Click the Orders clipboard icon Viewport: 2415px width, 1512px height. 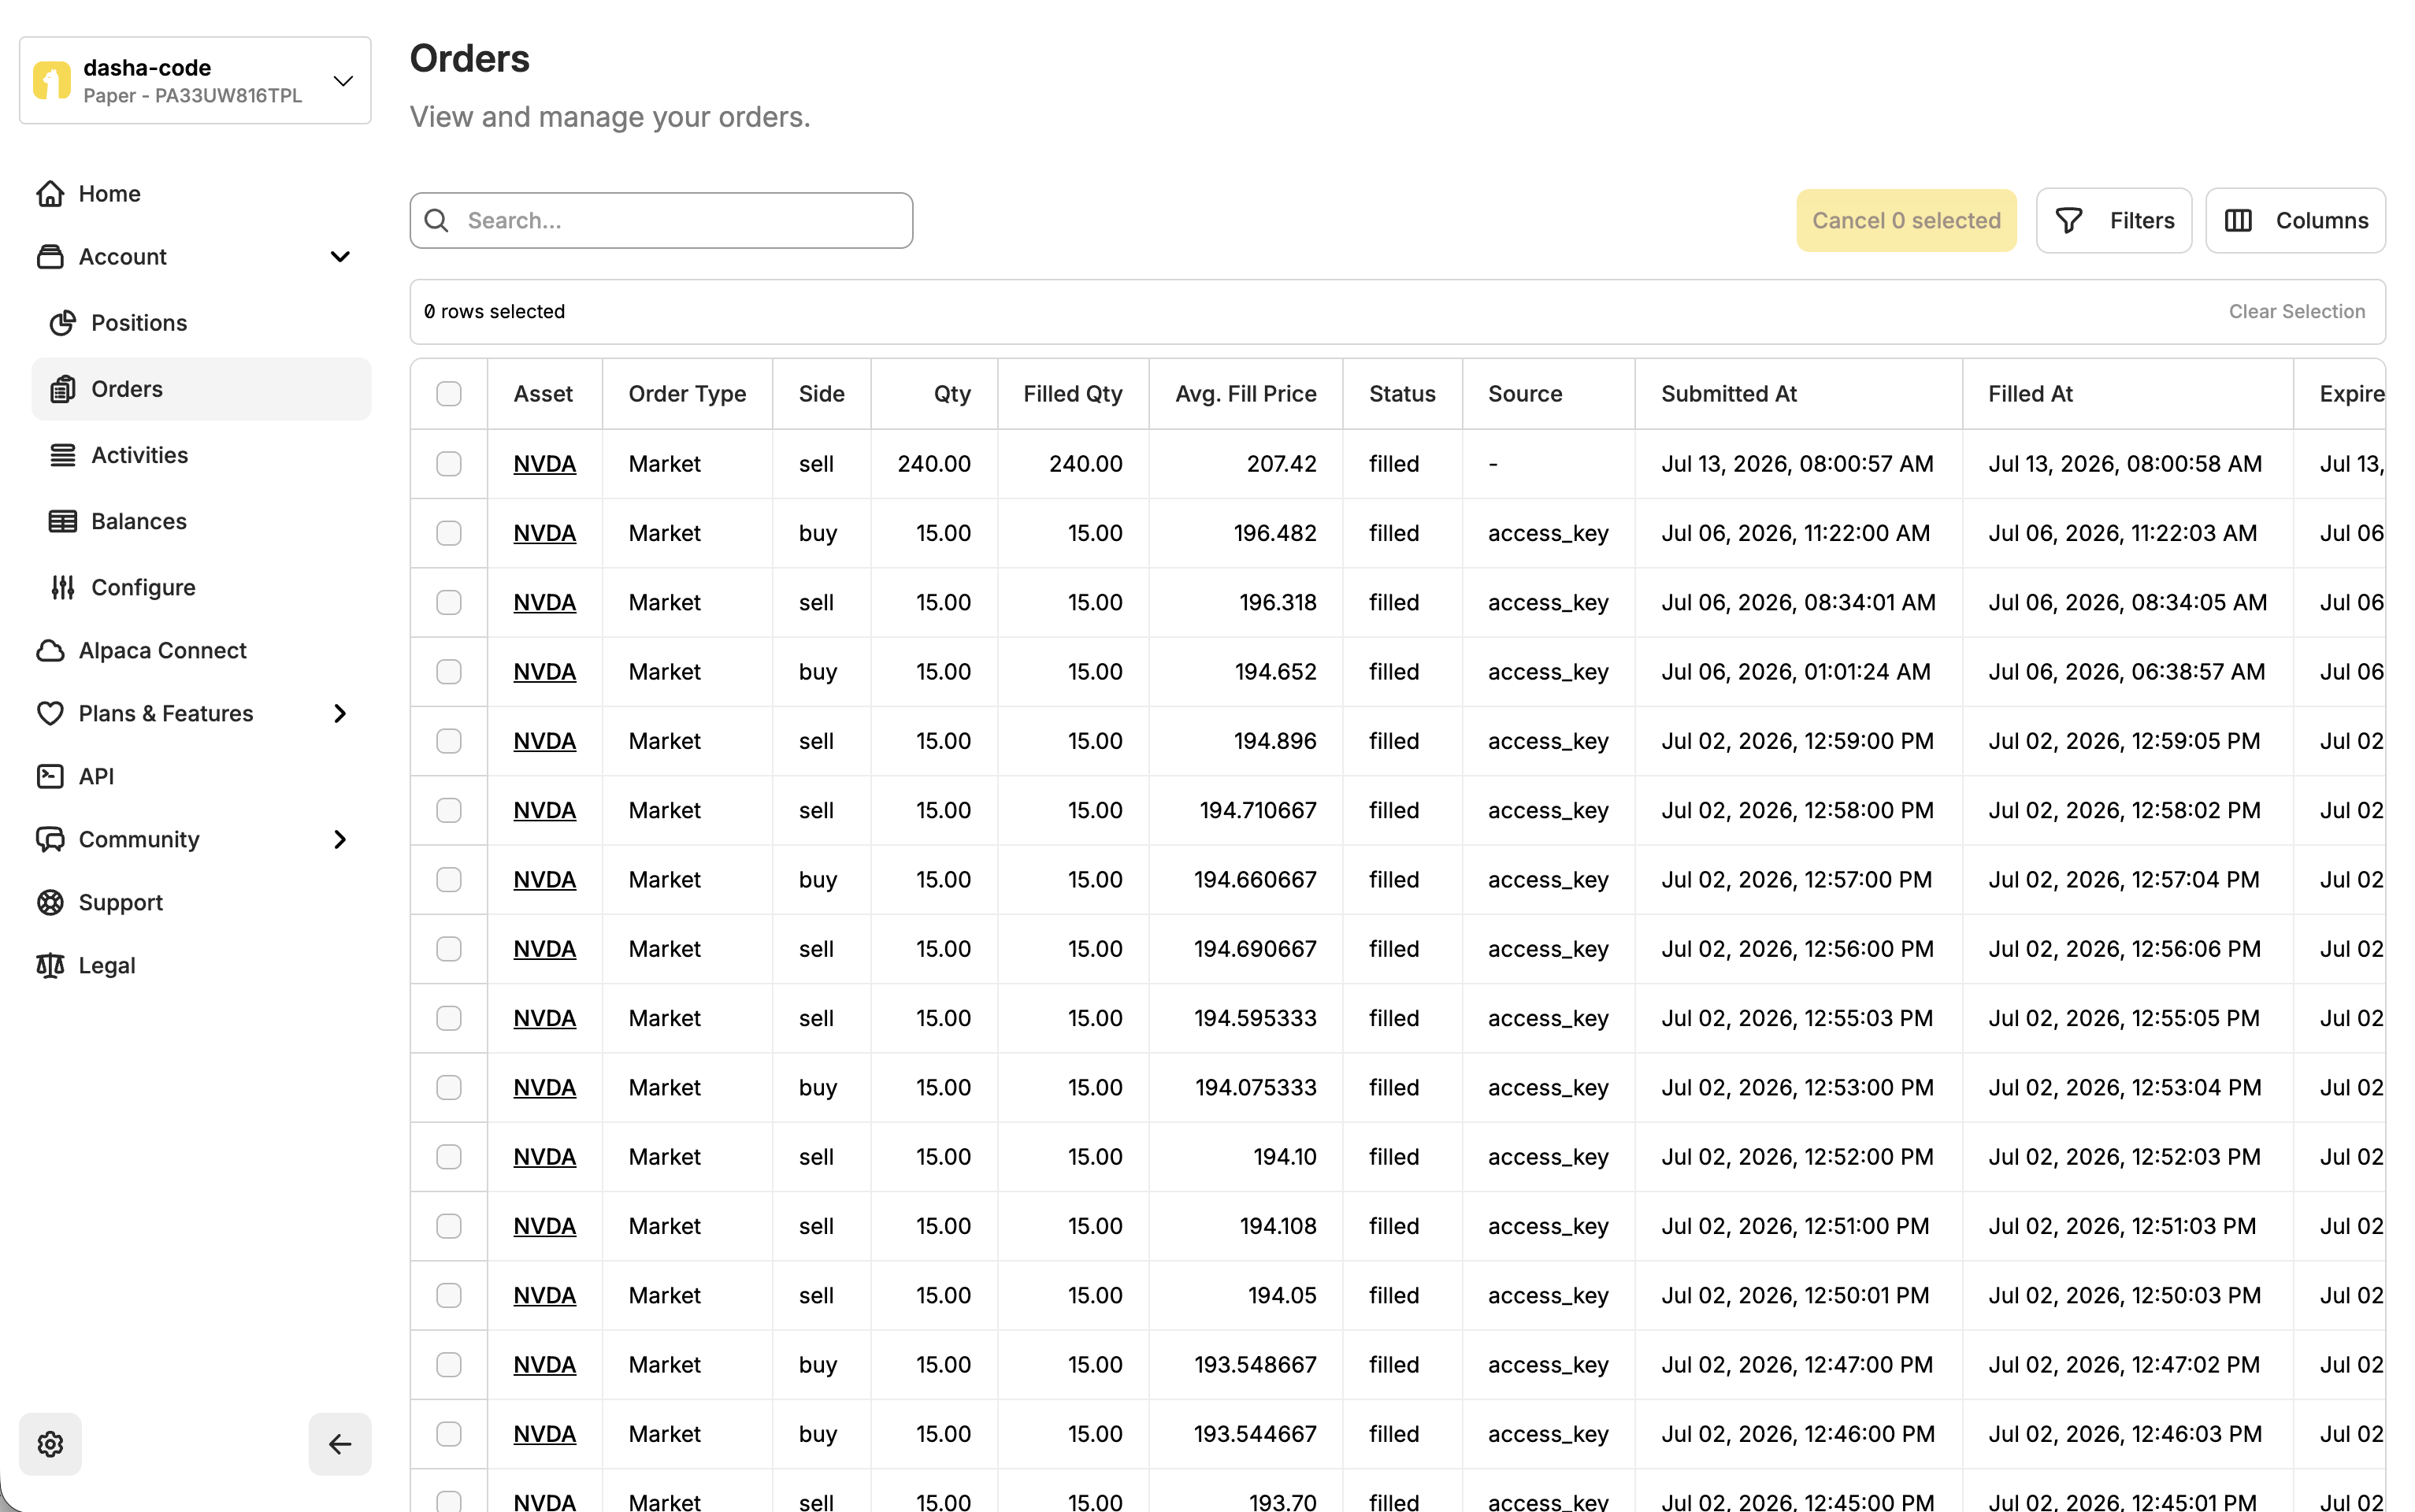point(63,389)
